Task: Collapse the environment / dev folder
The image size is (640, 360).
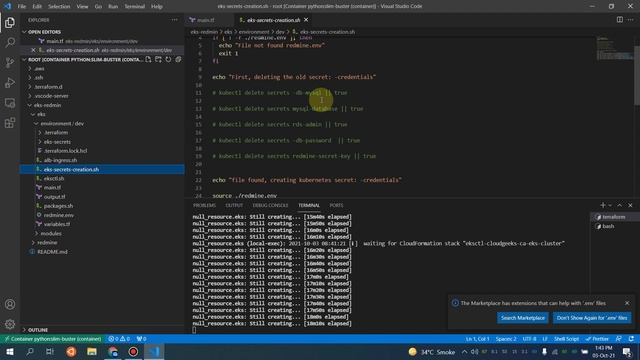Action: (62, 123)
